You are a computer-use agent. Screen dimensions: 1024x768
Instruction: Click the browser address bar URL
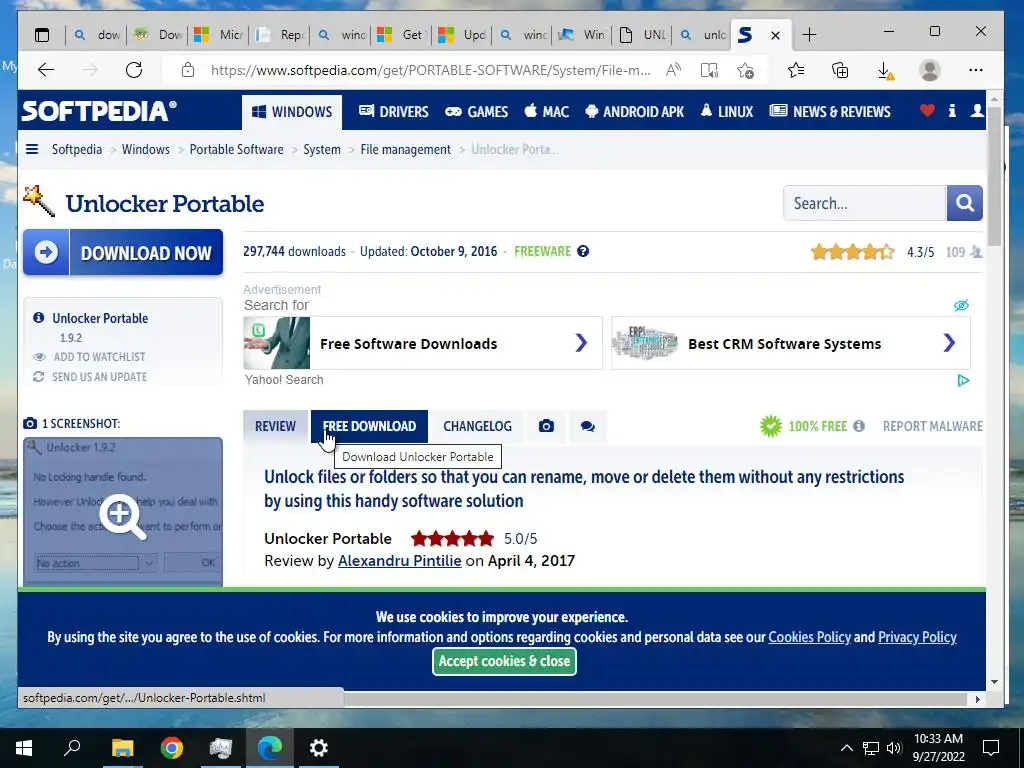tap(430, 70)
